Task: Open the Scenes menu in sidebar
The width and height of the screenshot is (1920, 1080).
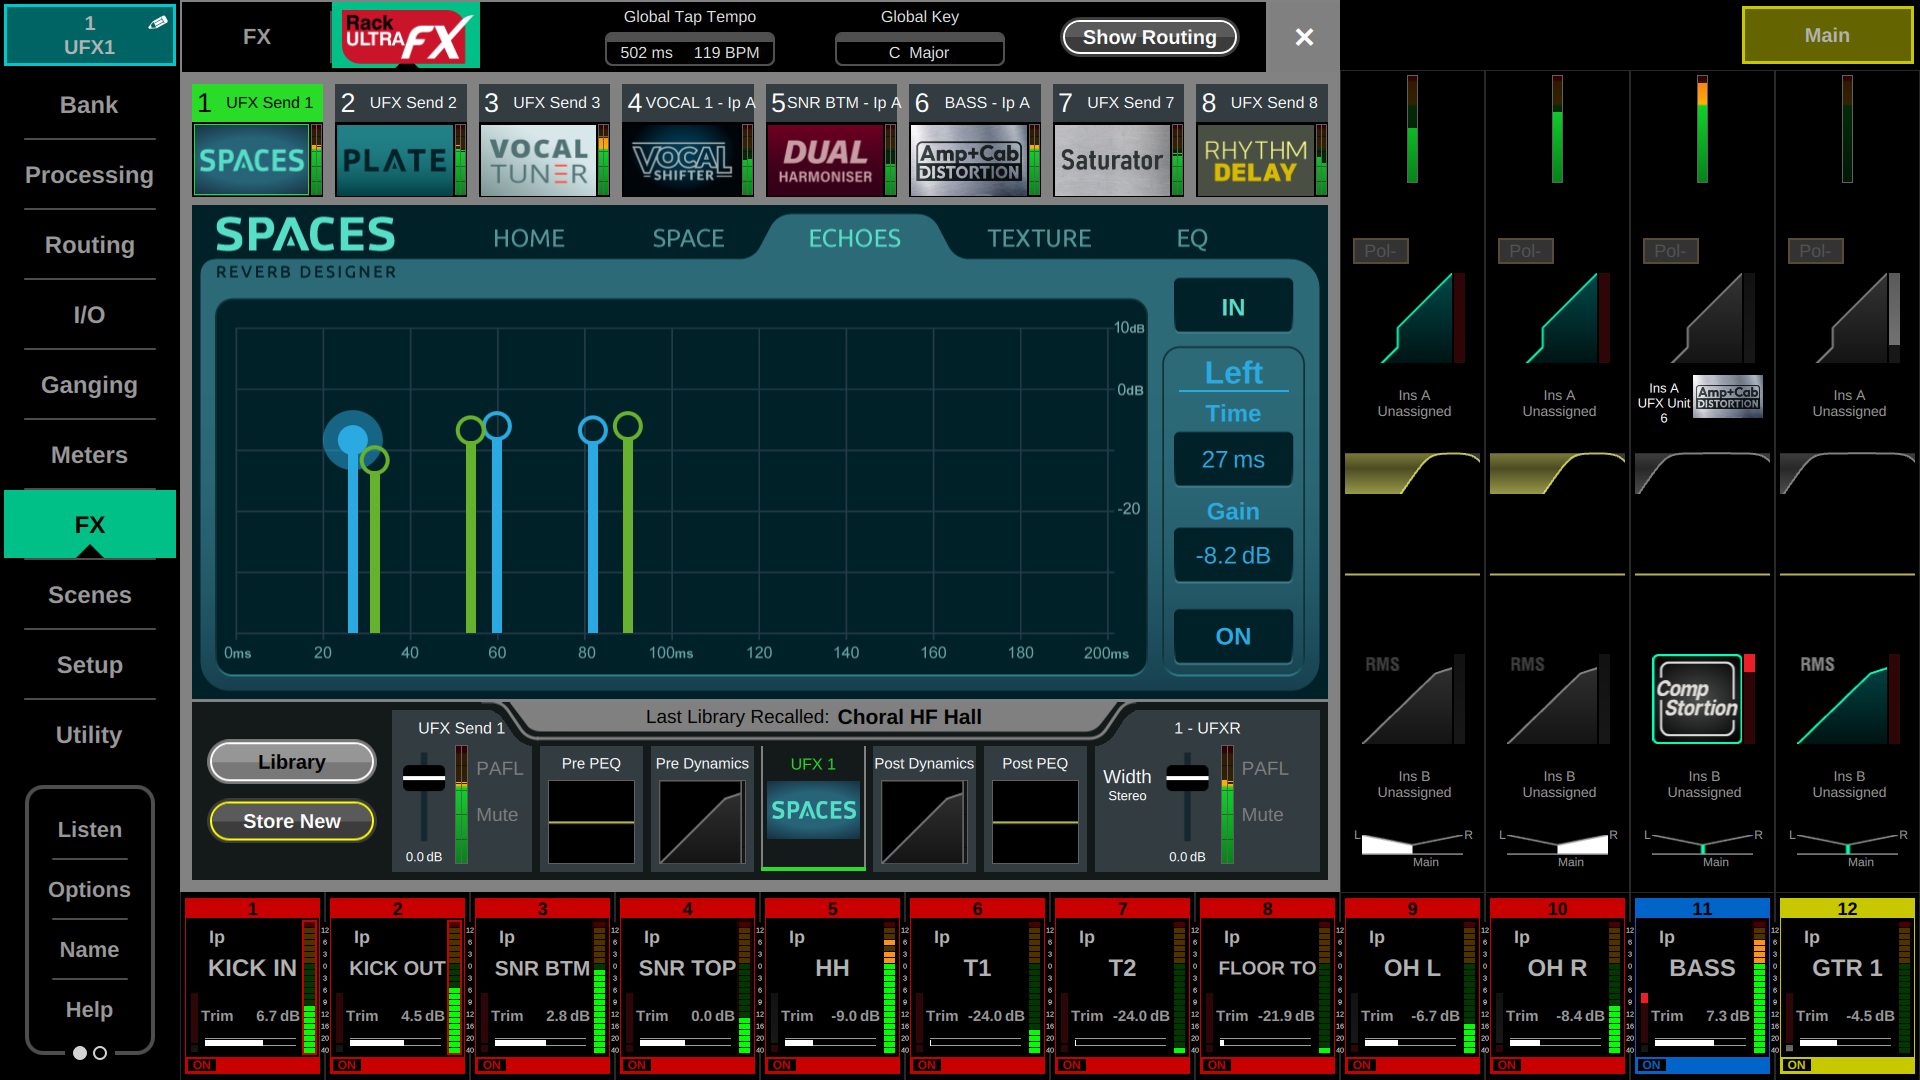Action: point(89,595)
